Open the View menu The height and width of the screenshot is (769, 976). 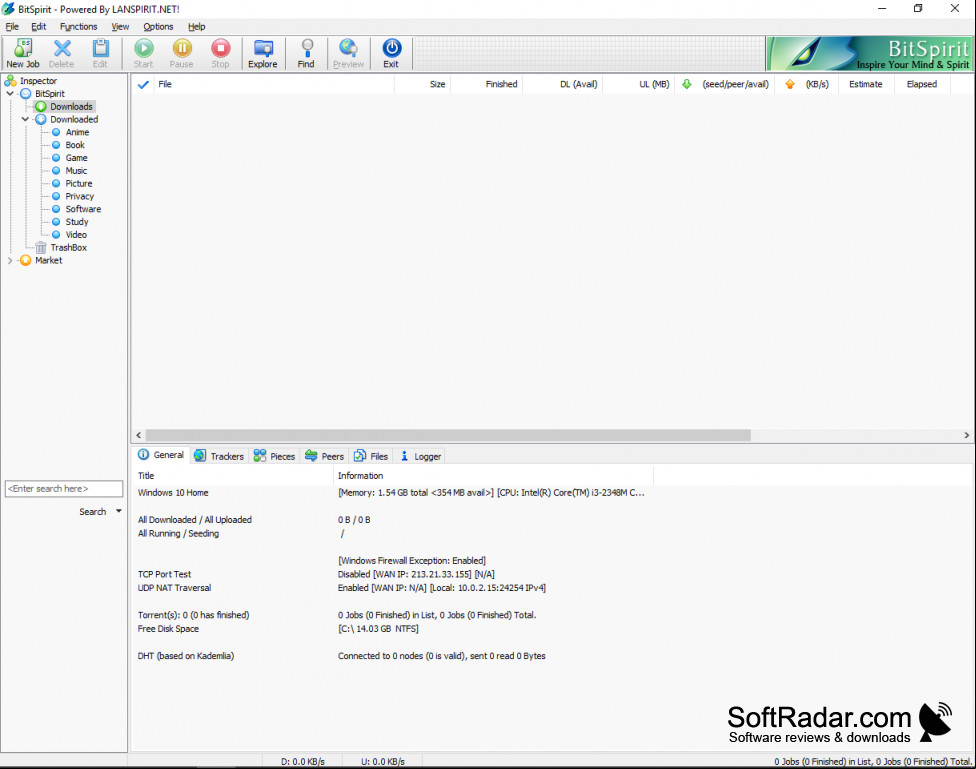tap(120, 27)
